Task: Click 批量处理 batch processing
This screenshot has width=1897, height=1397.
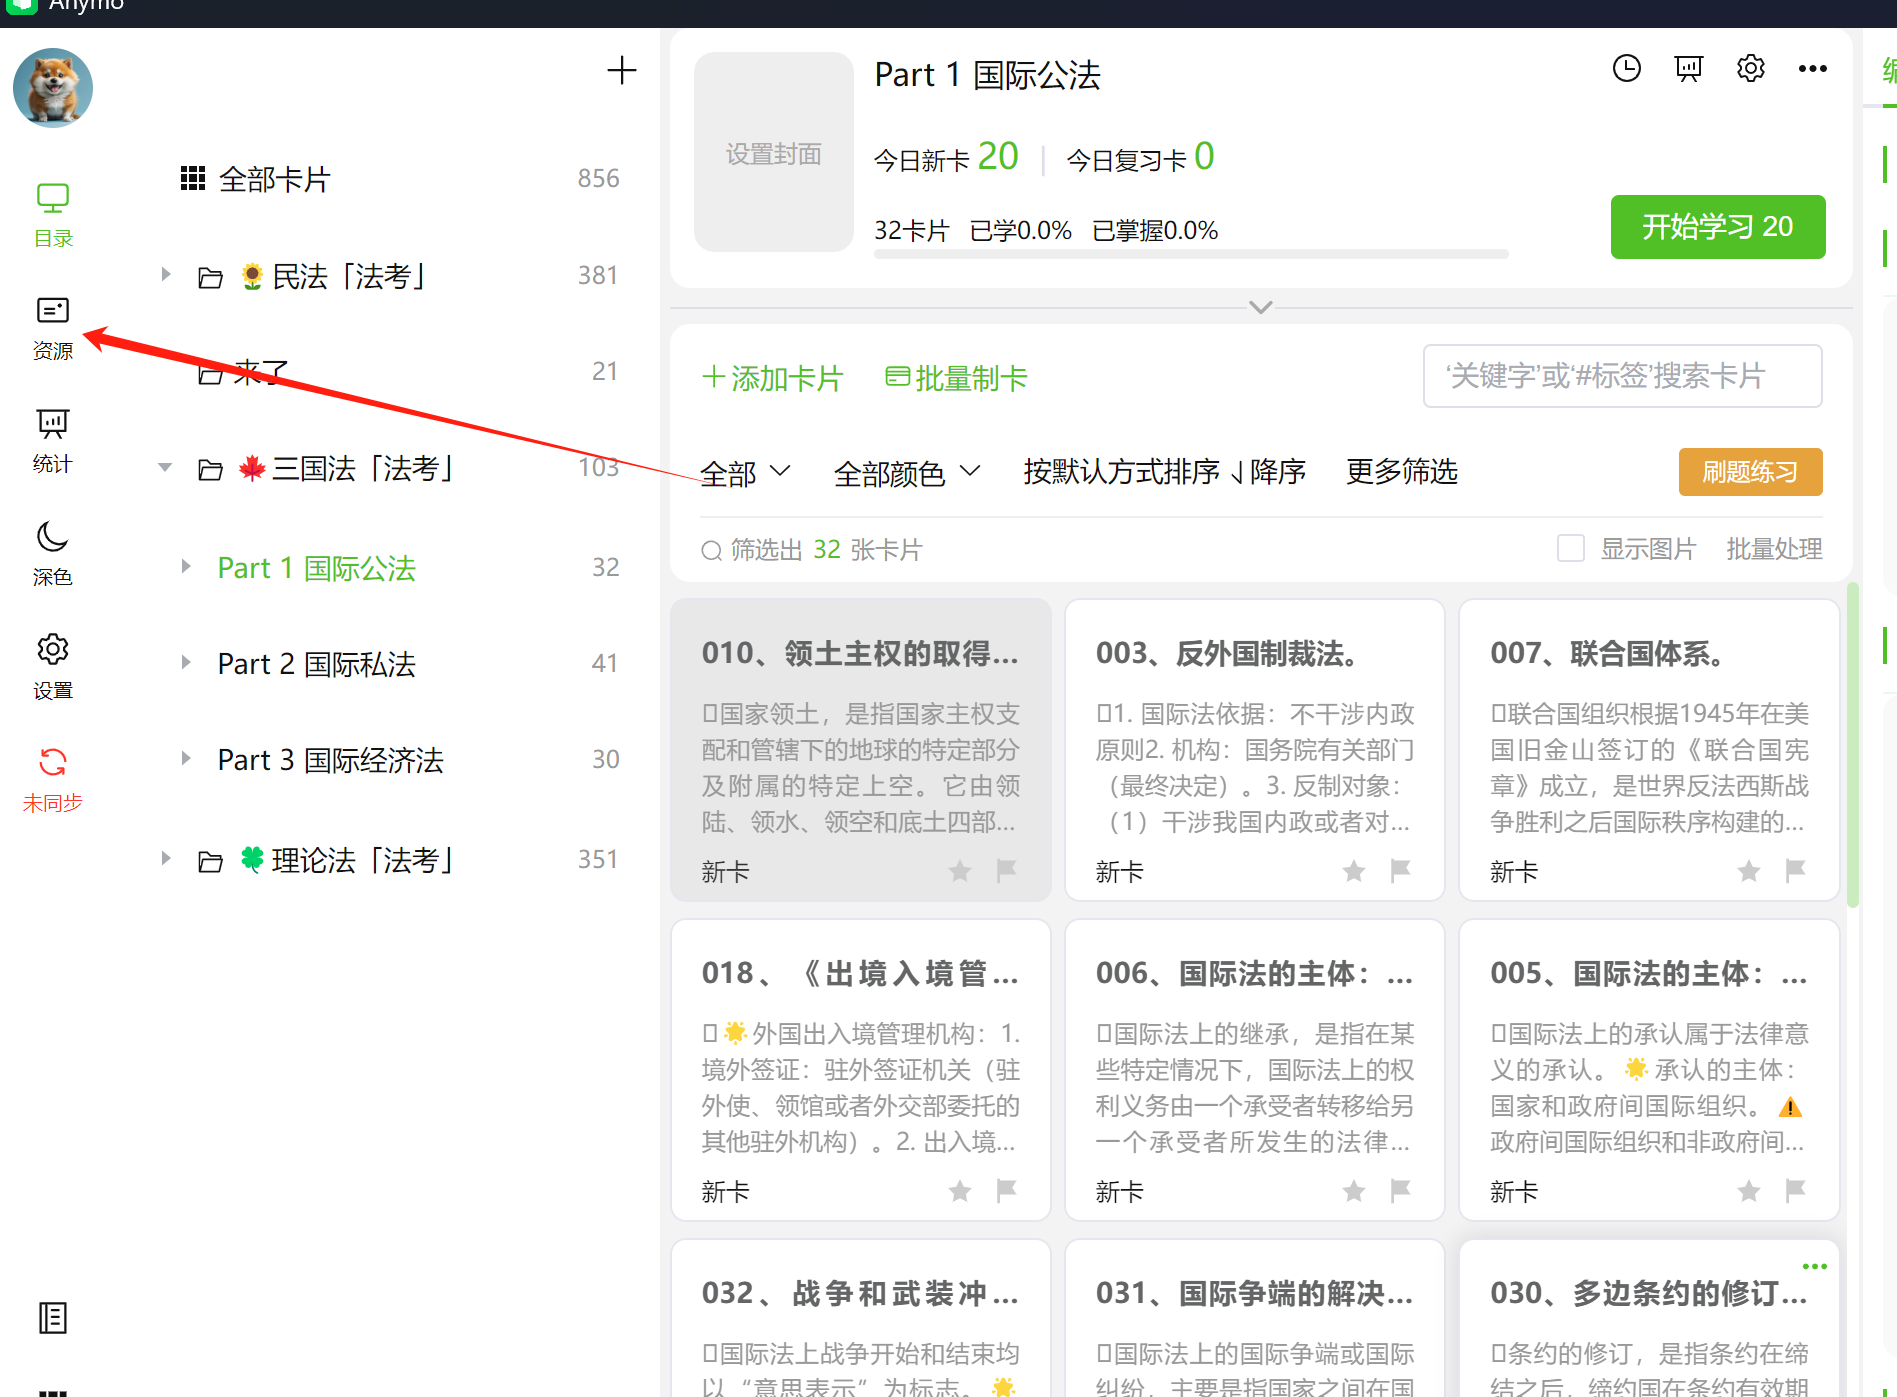Action: click(1774, 548)
